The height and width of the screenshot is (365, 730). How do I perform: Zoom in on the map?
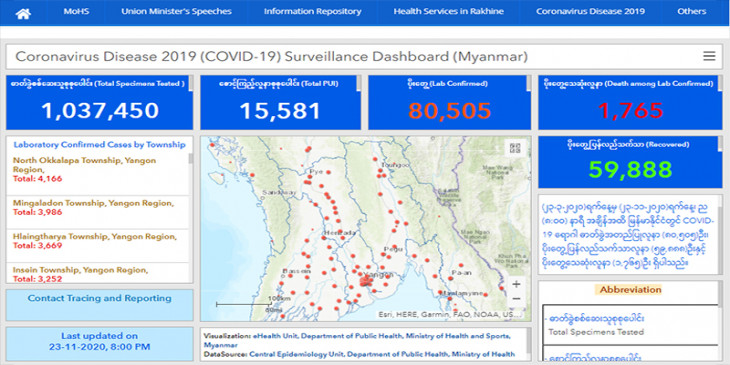pos(516,284)
